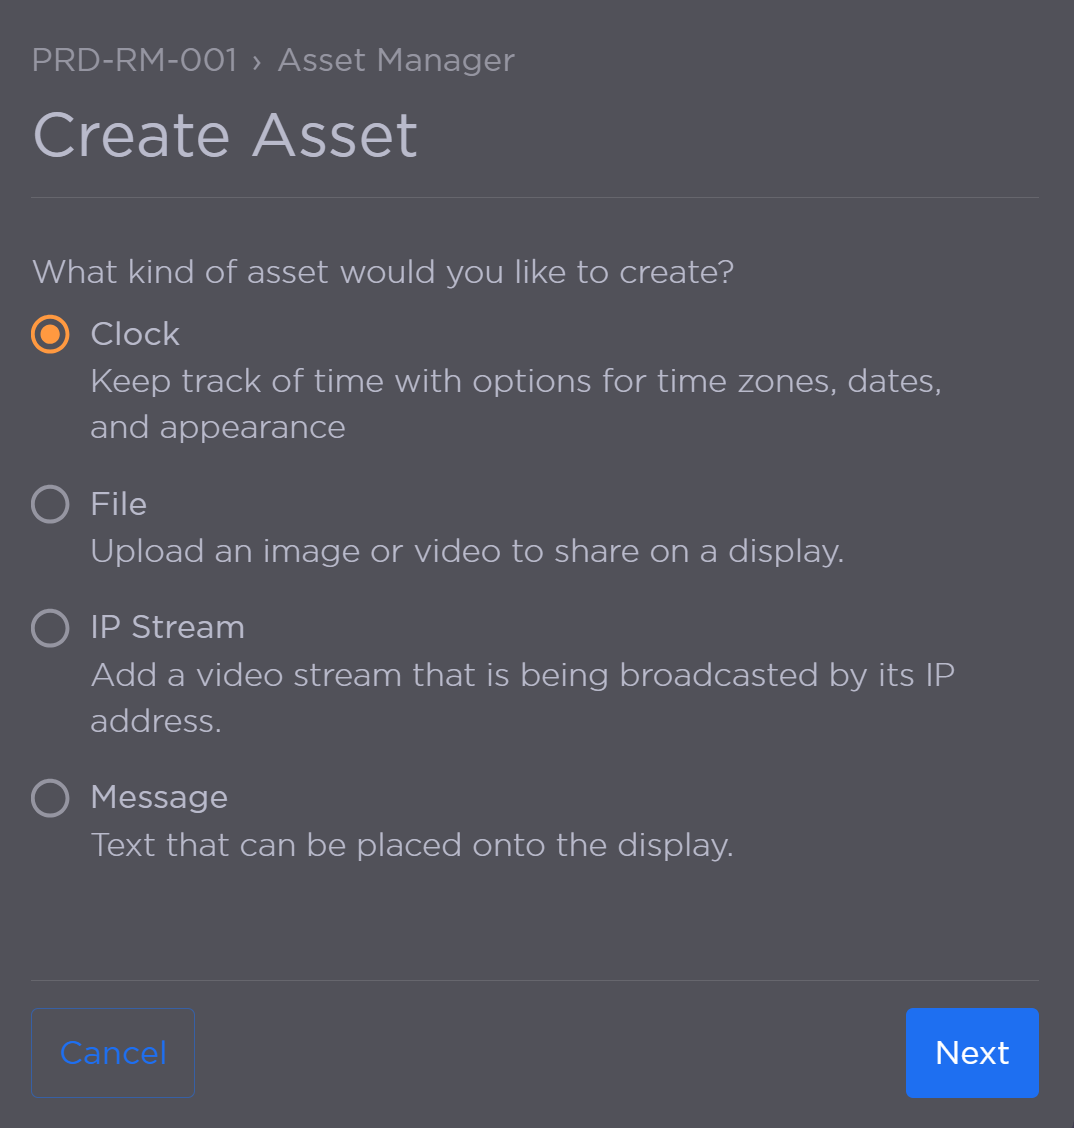Cancel the asset creation
The width and height of the screenshot is (1074, 1128).
[112, 1052]
